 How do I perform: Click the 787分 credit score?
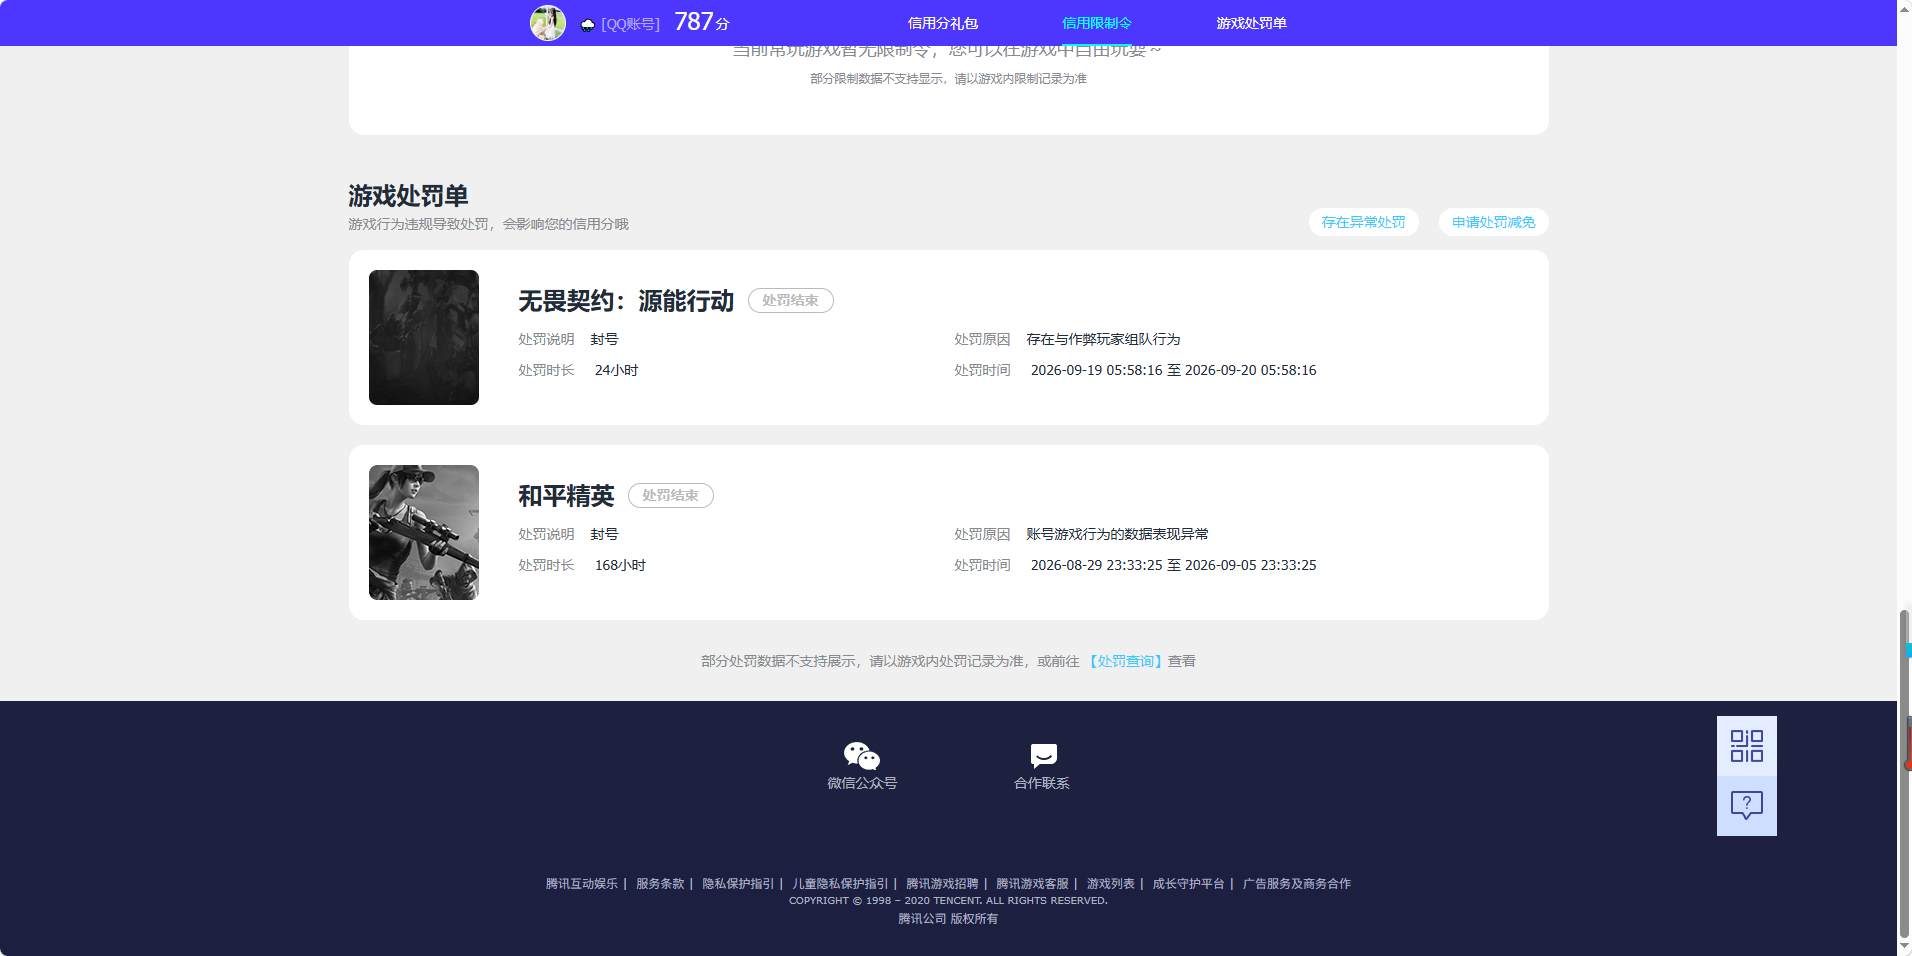pos(702,22)
